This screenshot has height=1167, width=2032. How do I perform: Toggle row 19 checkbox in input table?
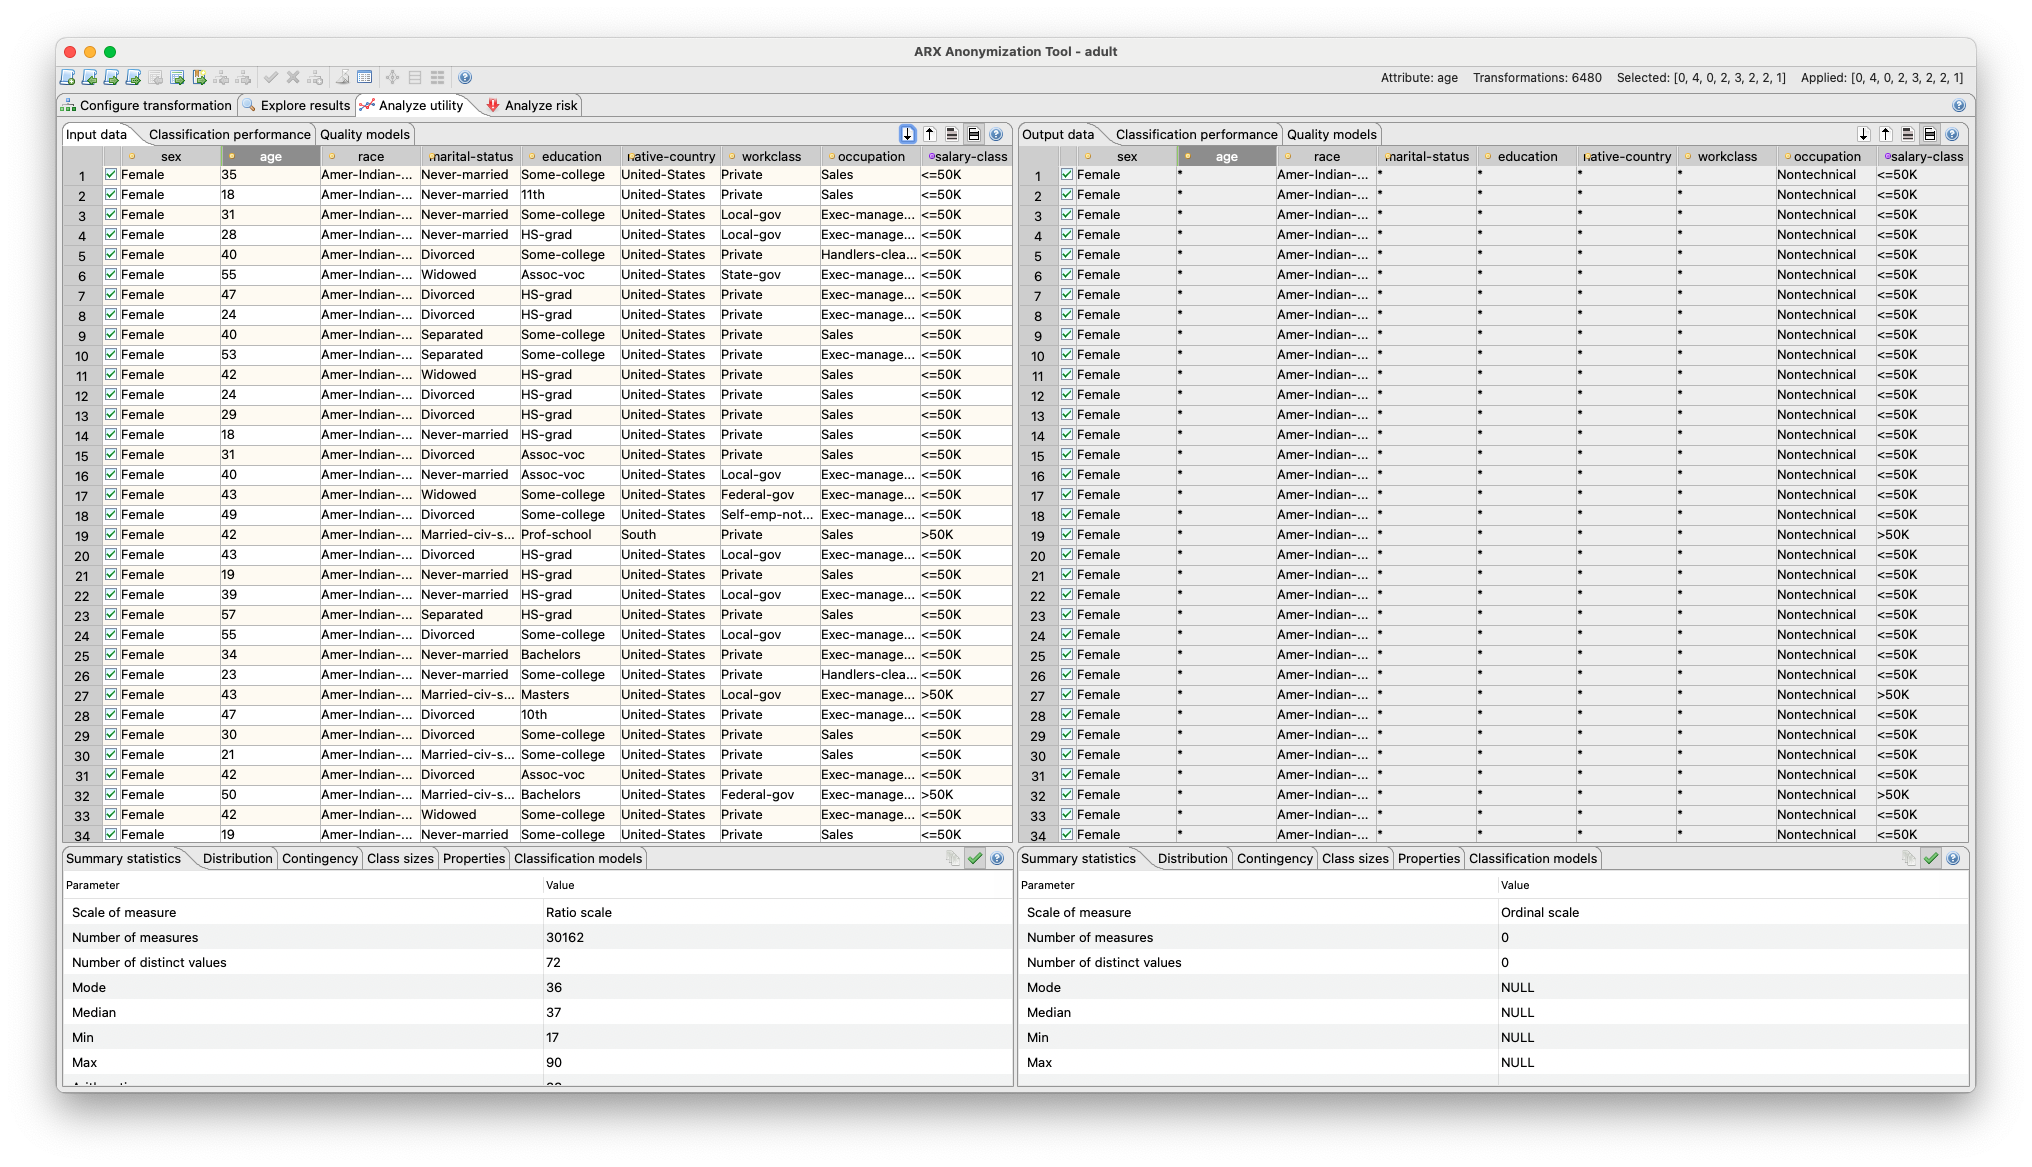click(111, 534)
